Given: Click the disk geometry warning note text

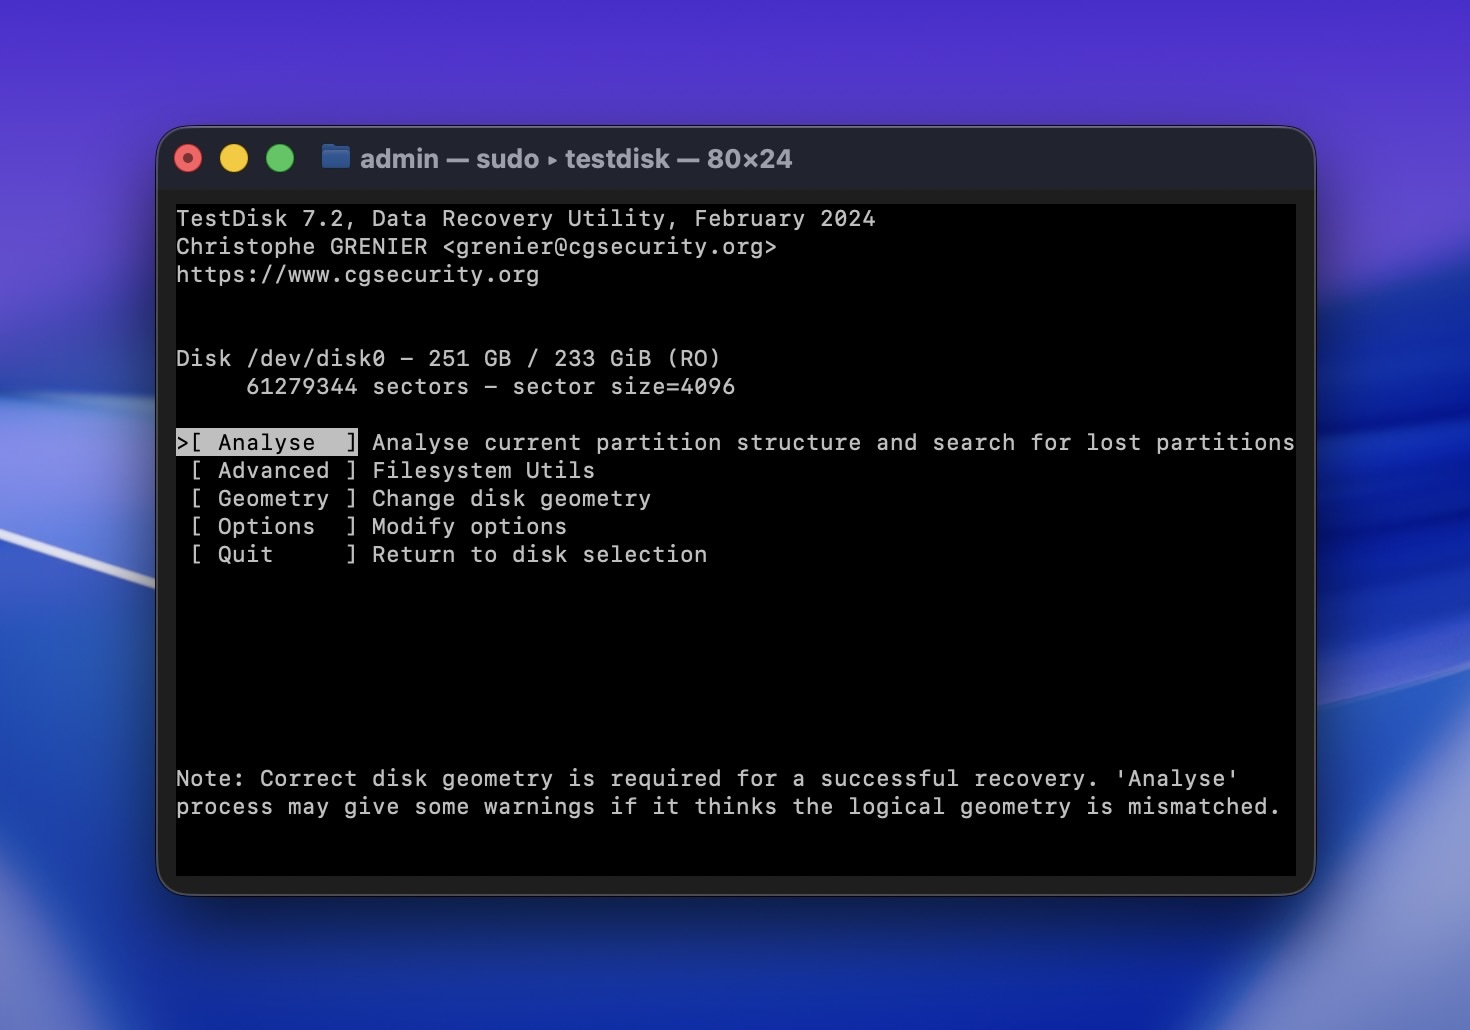Looking at the screenshot, I should (707, 792).
